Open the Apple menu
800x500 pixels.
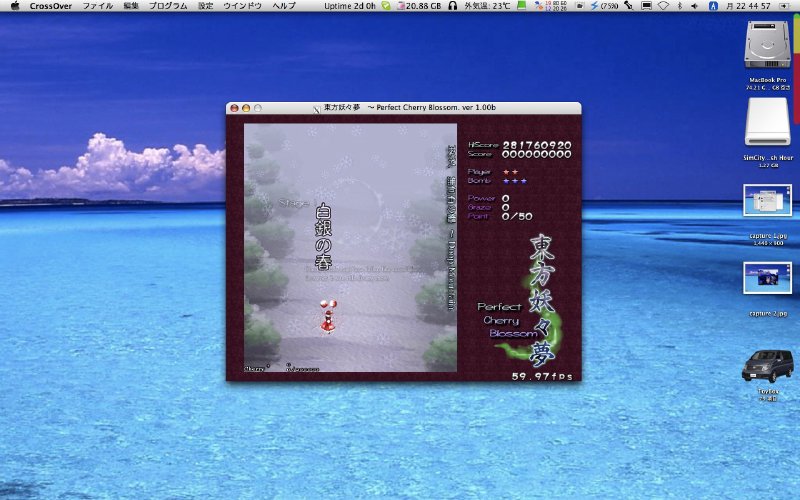click(15, 6)
